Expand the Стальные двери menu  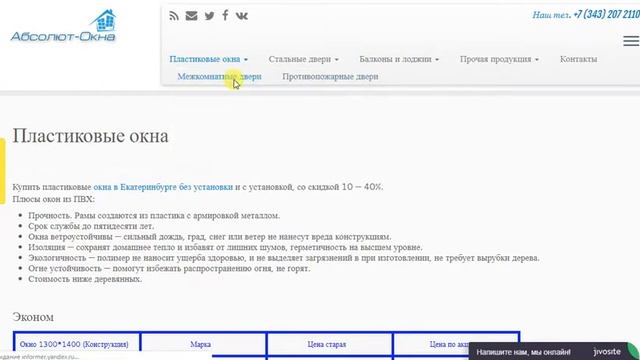[x=304, y=59]
